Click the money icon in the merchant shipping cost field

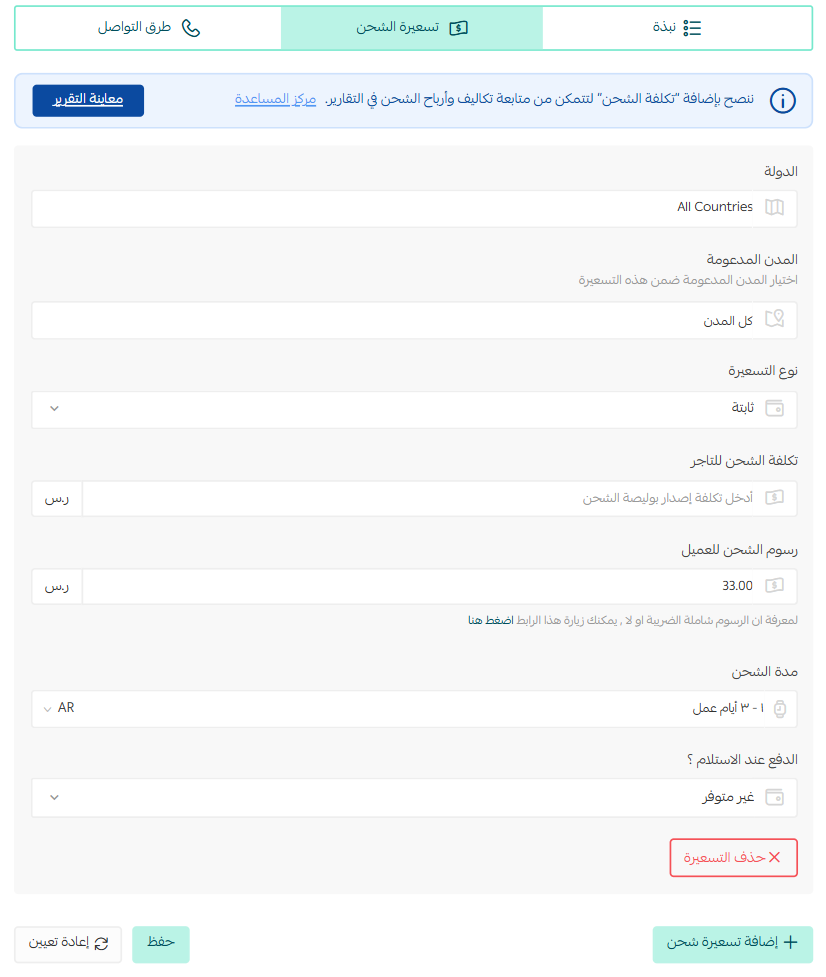coord(774,498)
